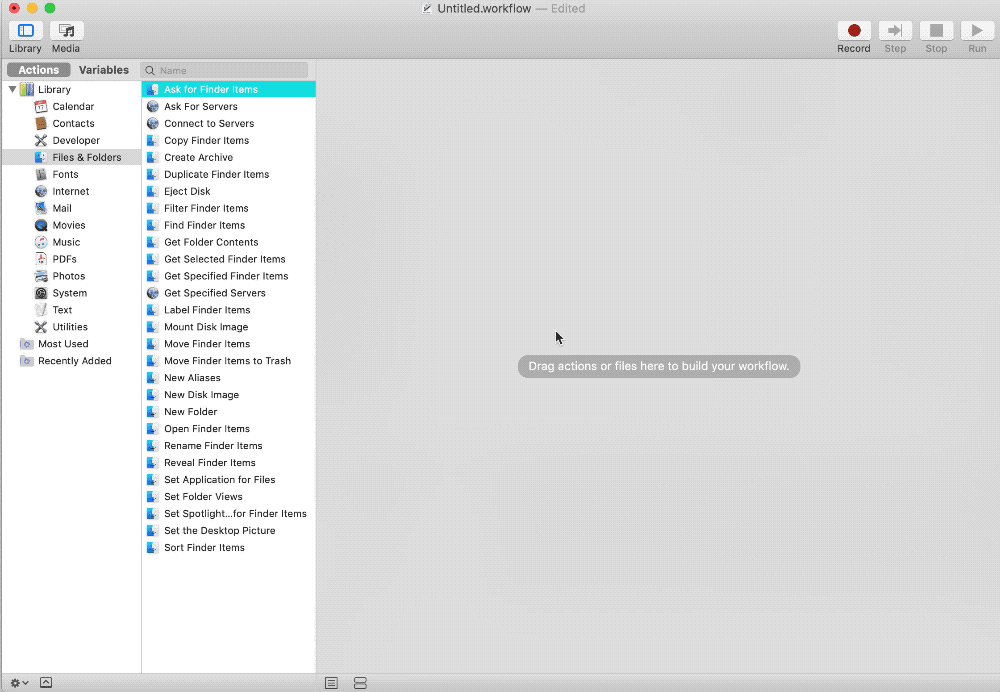
Task: Select the Copy Finder Items action
Action: point(229,140)
